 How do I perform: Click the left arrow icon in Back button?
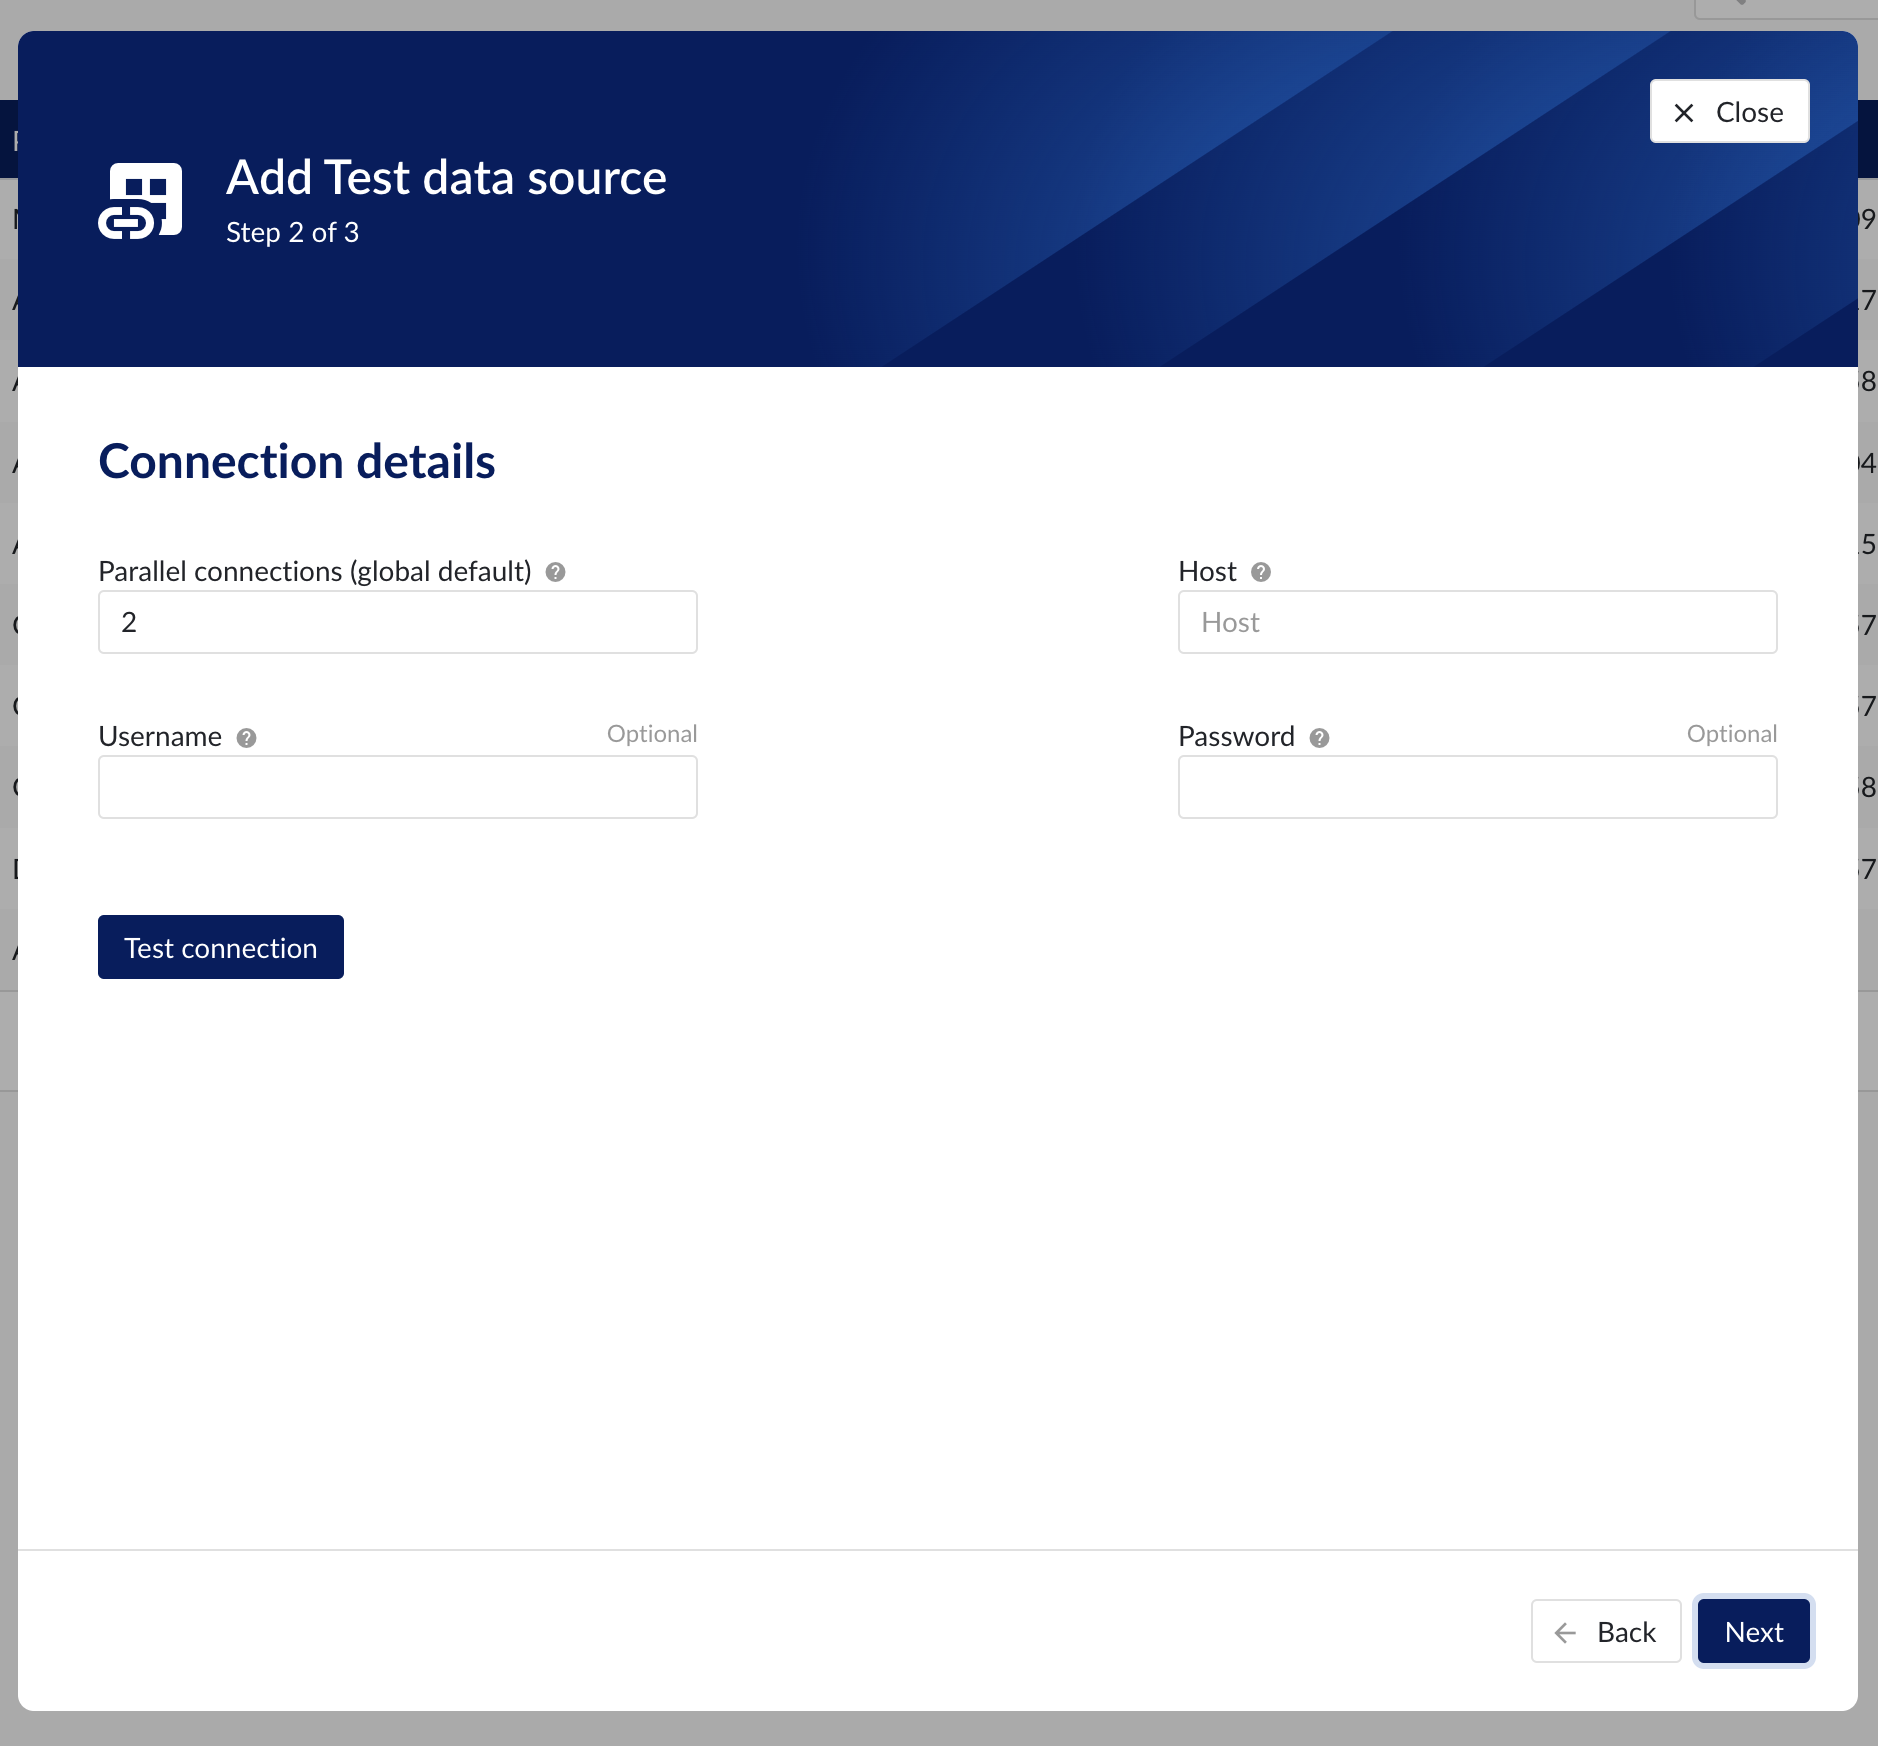click(x=1567, y=1631)
